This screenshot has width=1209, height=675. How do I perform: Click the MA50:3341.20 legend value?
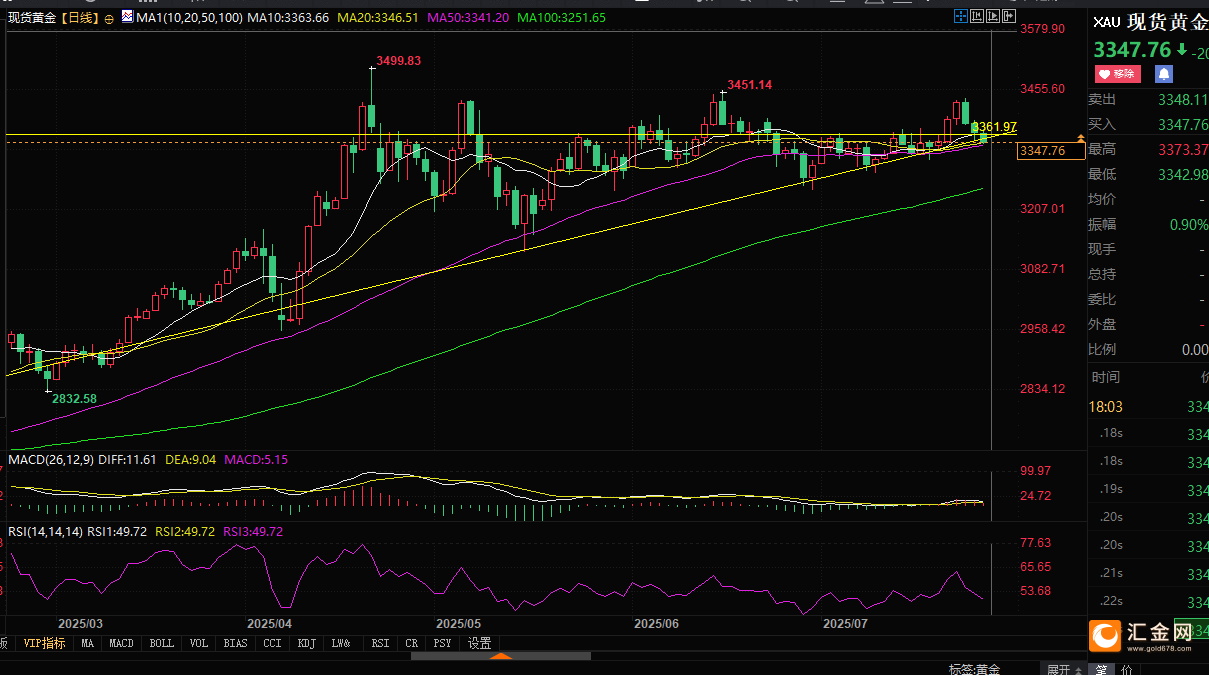click(468, 18)
